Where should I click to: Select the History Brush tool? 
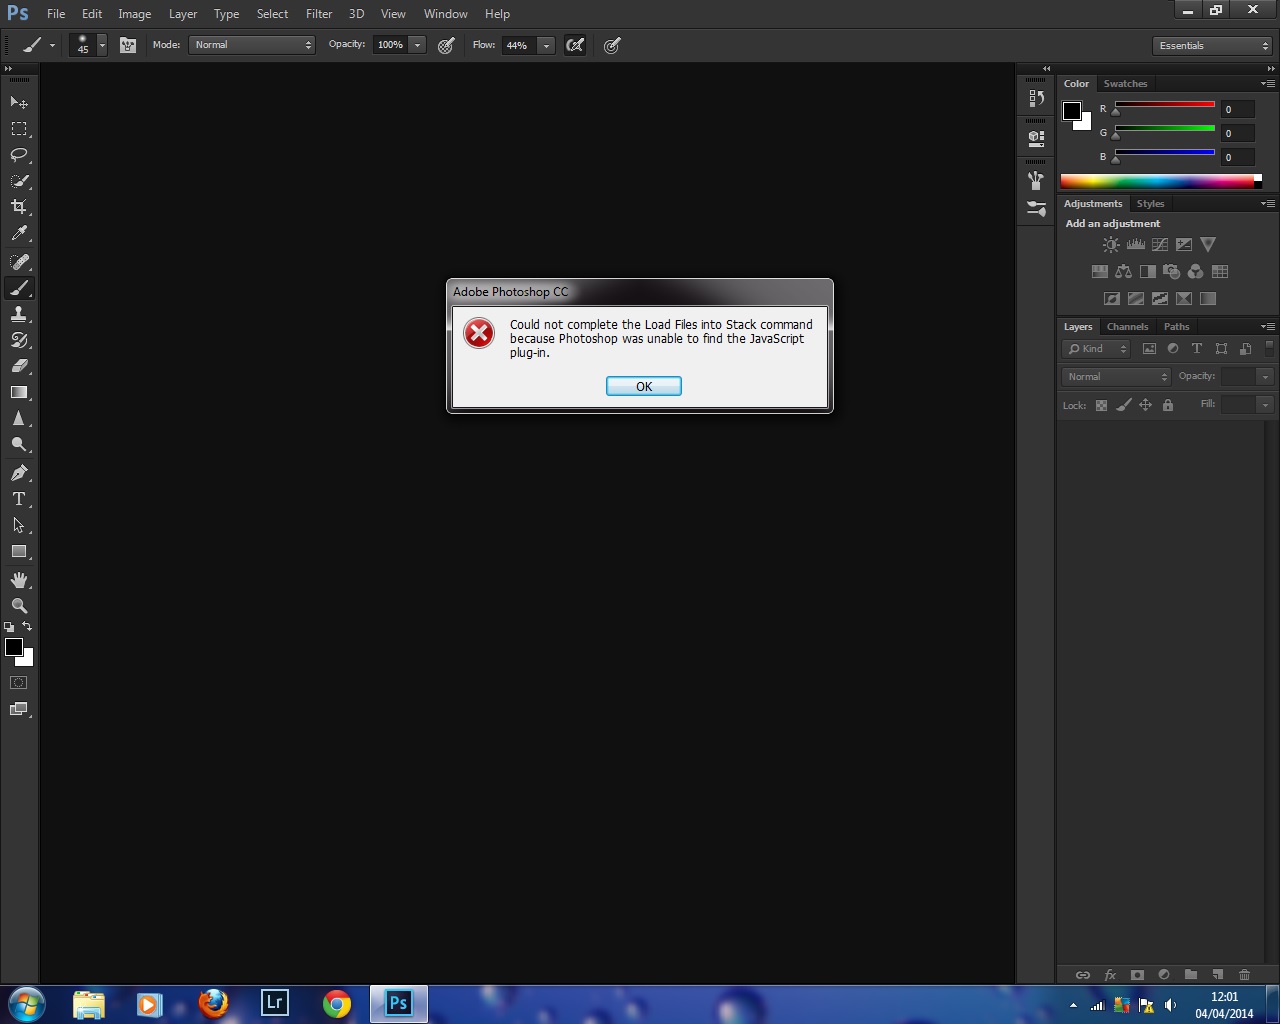pos(19,340)
